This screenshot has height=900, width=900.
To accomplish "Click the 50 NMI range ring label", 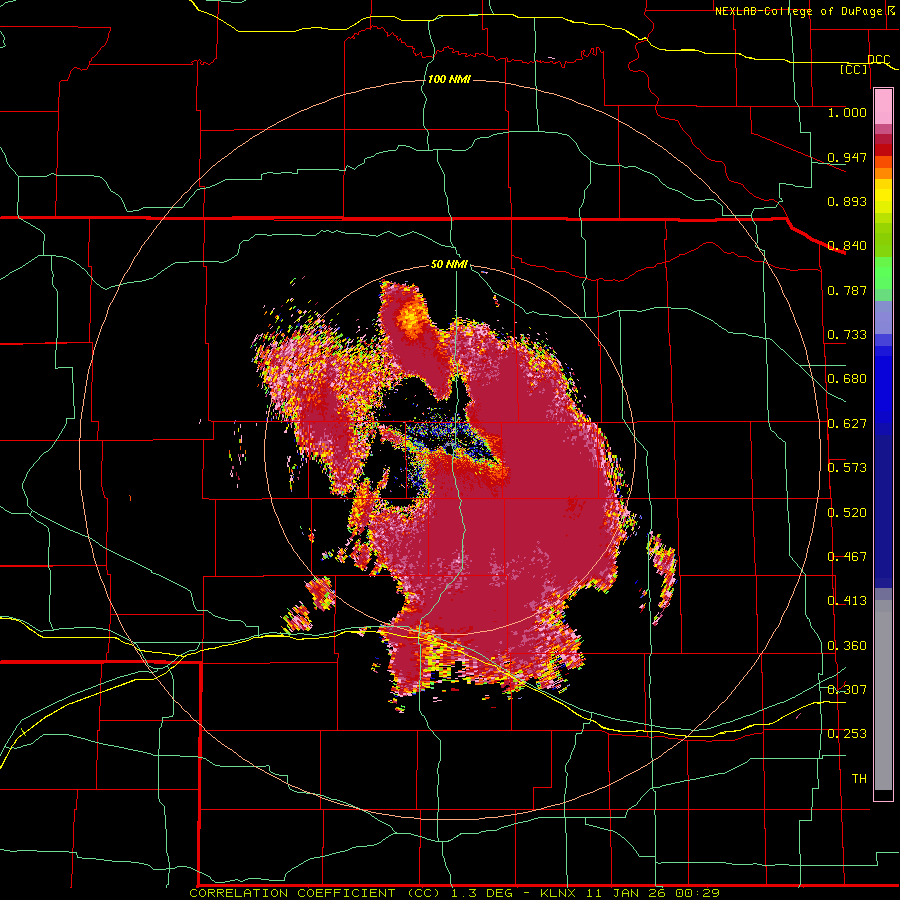I will (449, 265).
